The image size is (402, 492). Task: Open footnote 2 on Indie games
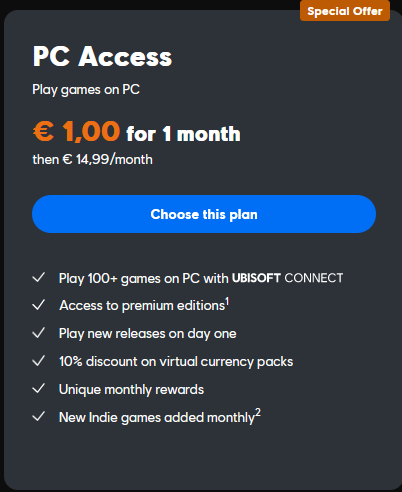coord(258,412)
